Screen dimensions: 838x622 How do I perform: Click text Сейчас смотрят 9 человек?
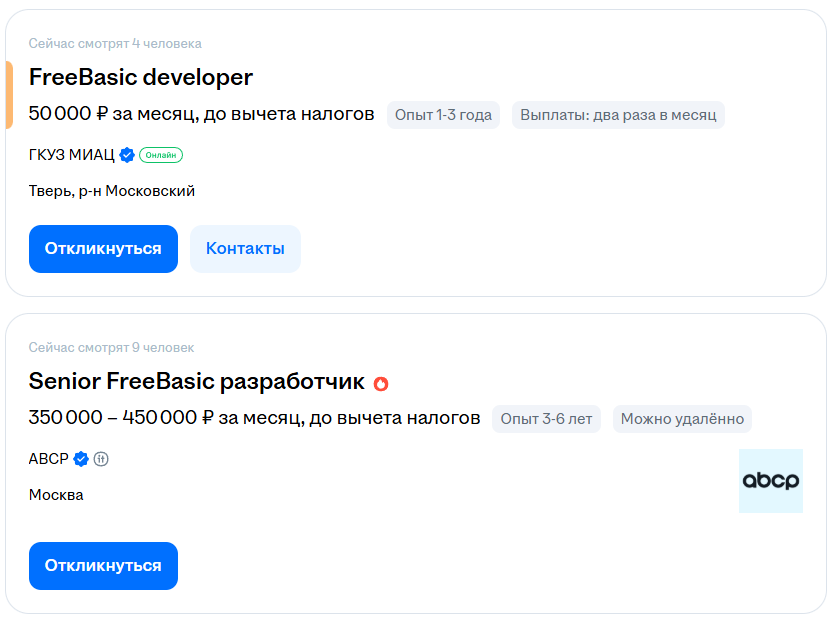(x=111, y=348)
